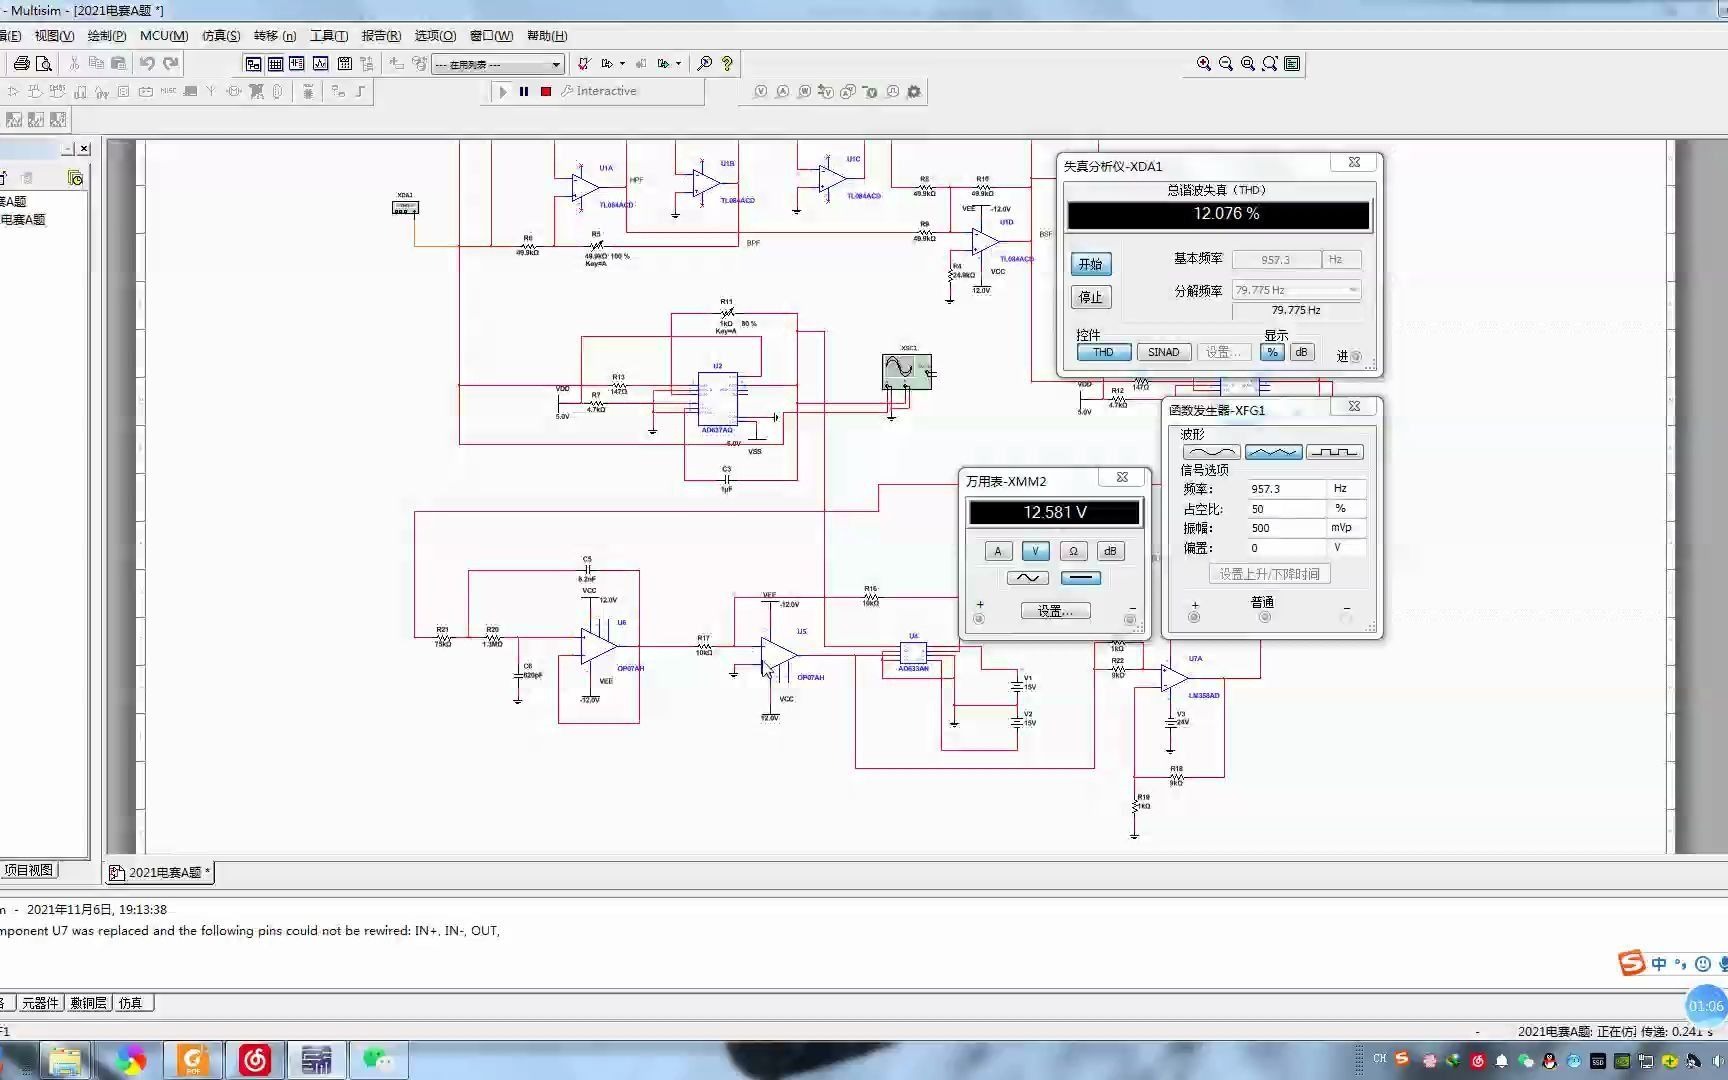Open the Grapher waveform icon
This screenshot has width=1728, height=1080.
[x=320, y=63]
